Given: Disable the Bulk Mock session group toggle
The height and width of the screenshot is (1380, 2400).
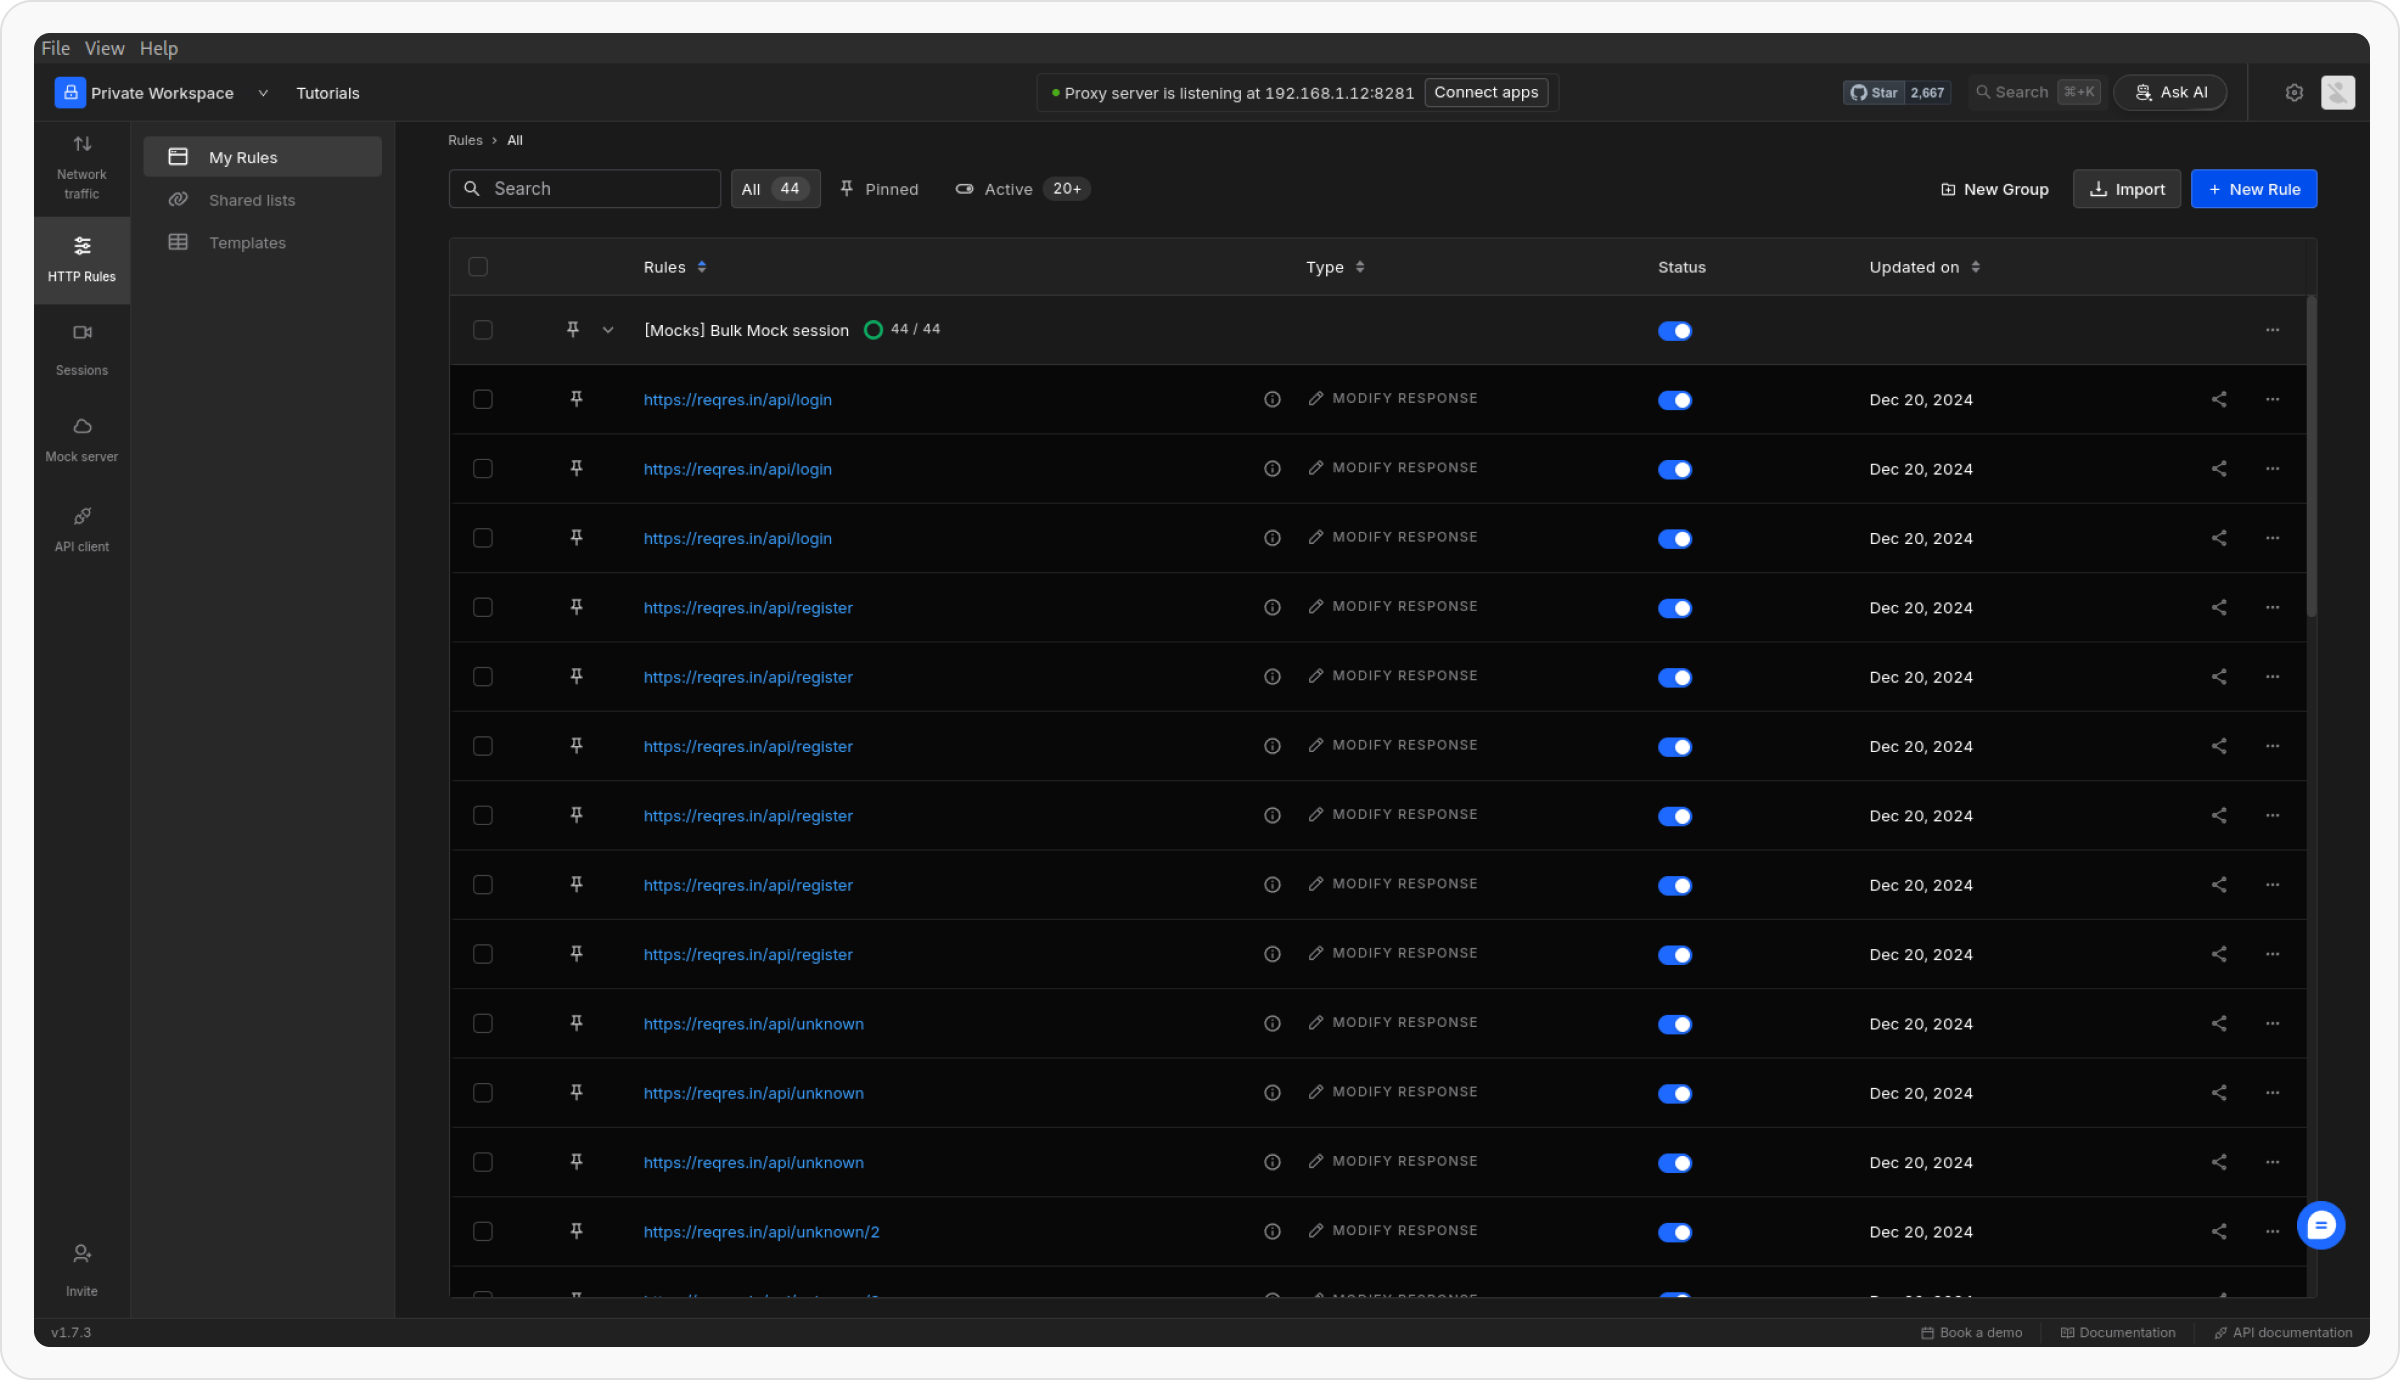Looking at the screenshot, I should [x=1675, y=331].
